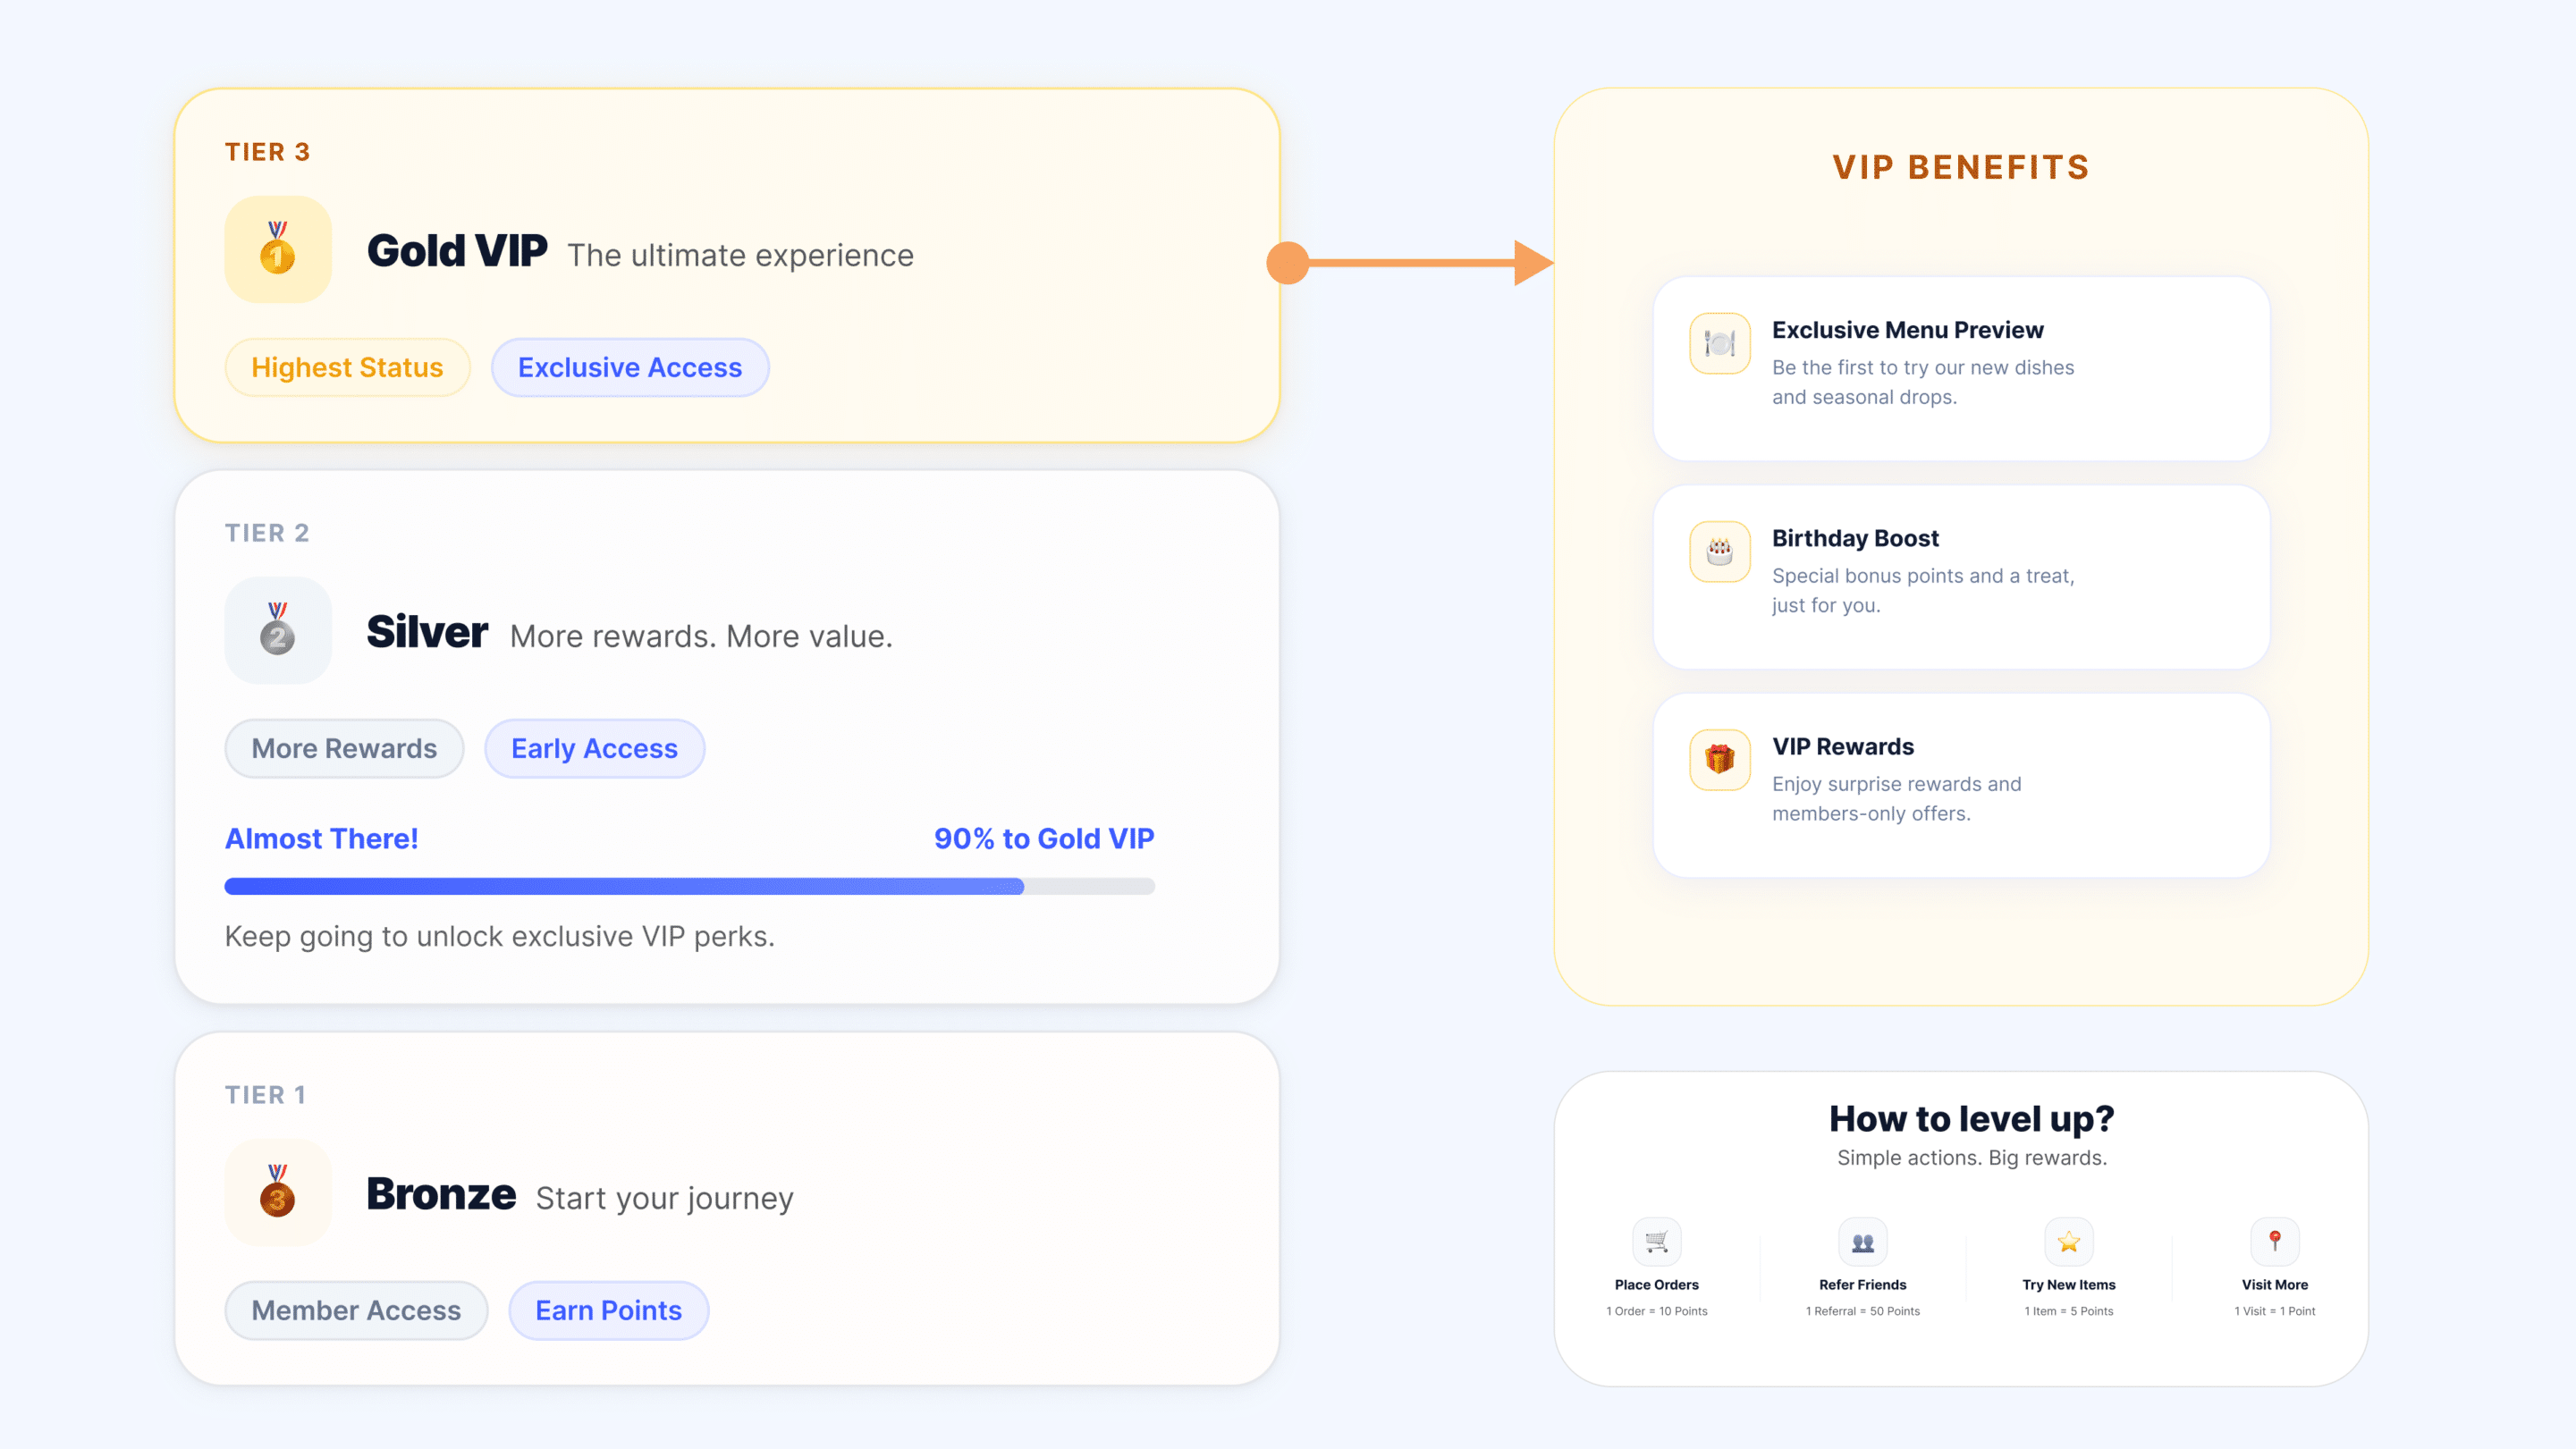The image size is (2576, 1449).
Task: Click the '90% to Gold VIP' label
Action: (1044, 838)
